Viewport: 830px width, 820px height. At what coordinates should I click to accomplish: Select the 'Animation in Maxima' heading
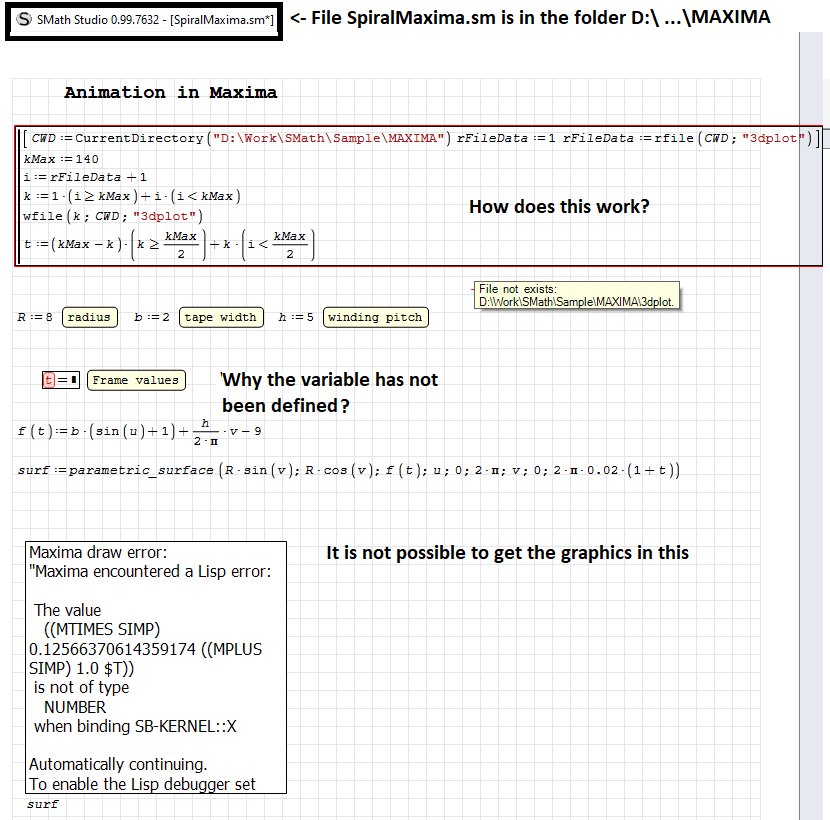pyautogui.click(x=170, y=93)
